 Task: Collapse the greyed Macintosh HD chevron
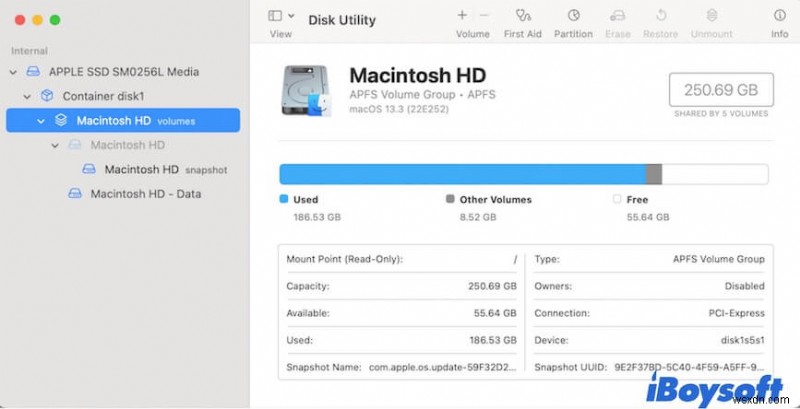coord(55,145)
